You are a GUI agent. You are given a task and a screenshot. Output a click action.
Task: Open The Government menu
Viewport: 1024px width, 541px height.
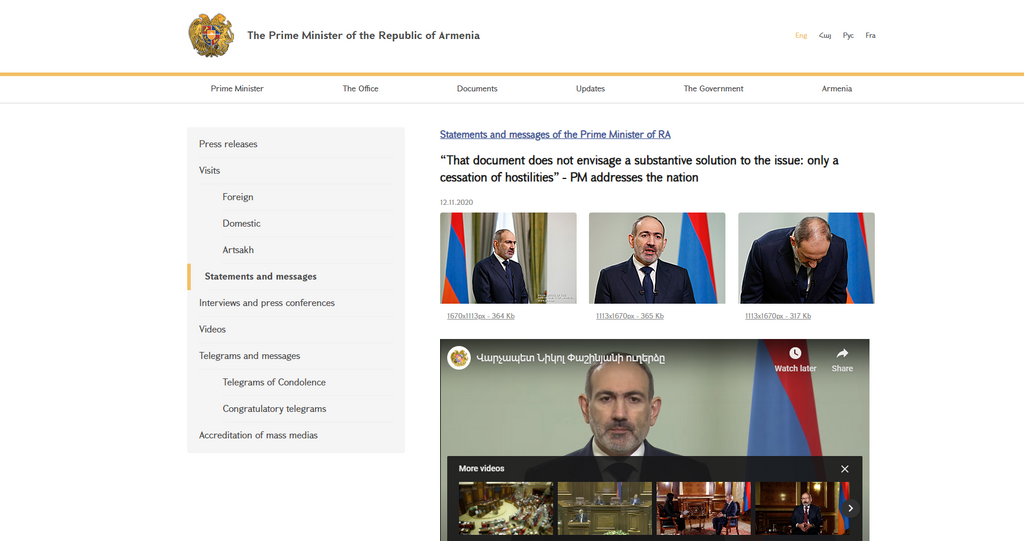(x=713, y=89)
